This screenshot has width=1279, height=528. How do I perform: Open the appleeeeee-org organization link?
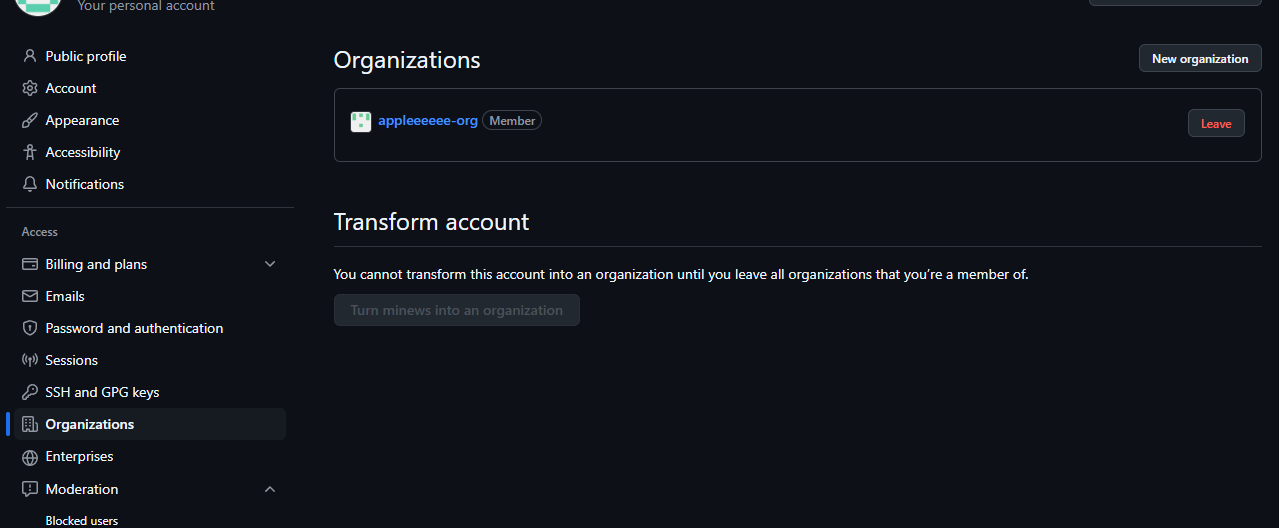pyautogui.click(x=428, y=121)
